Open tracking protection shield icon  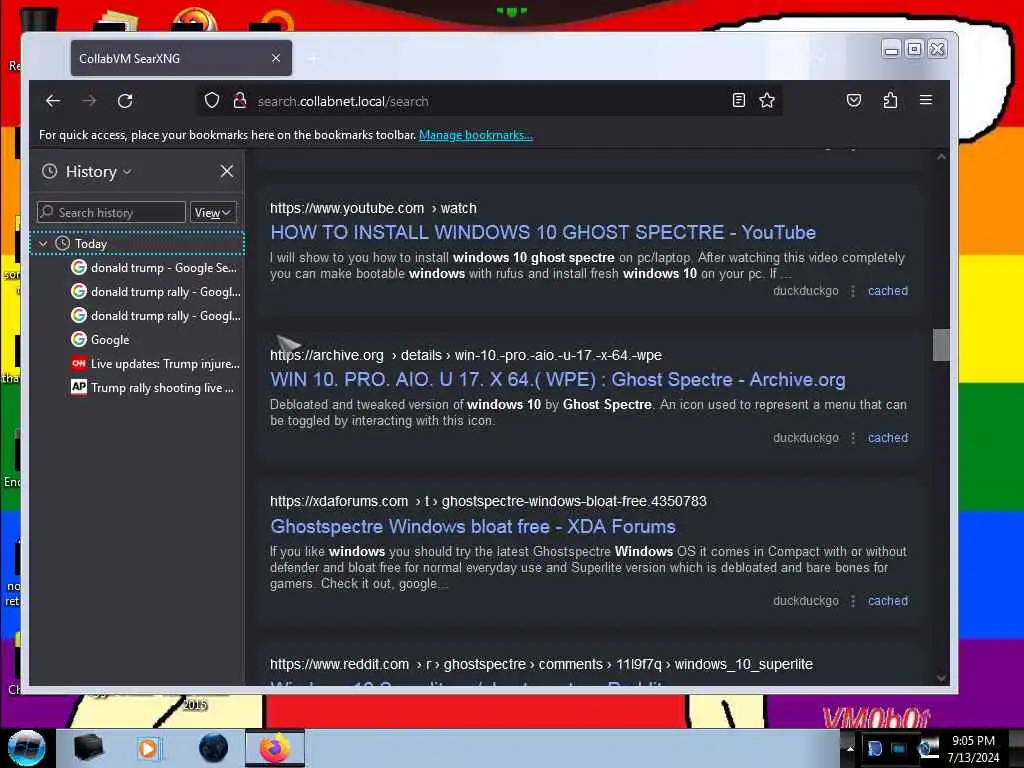coord(212,101)
